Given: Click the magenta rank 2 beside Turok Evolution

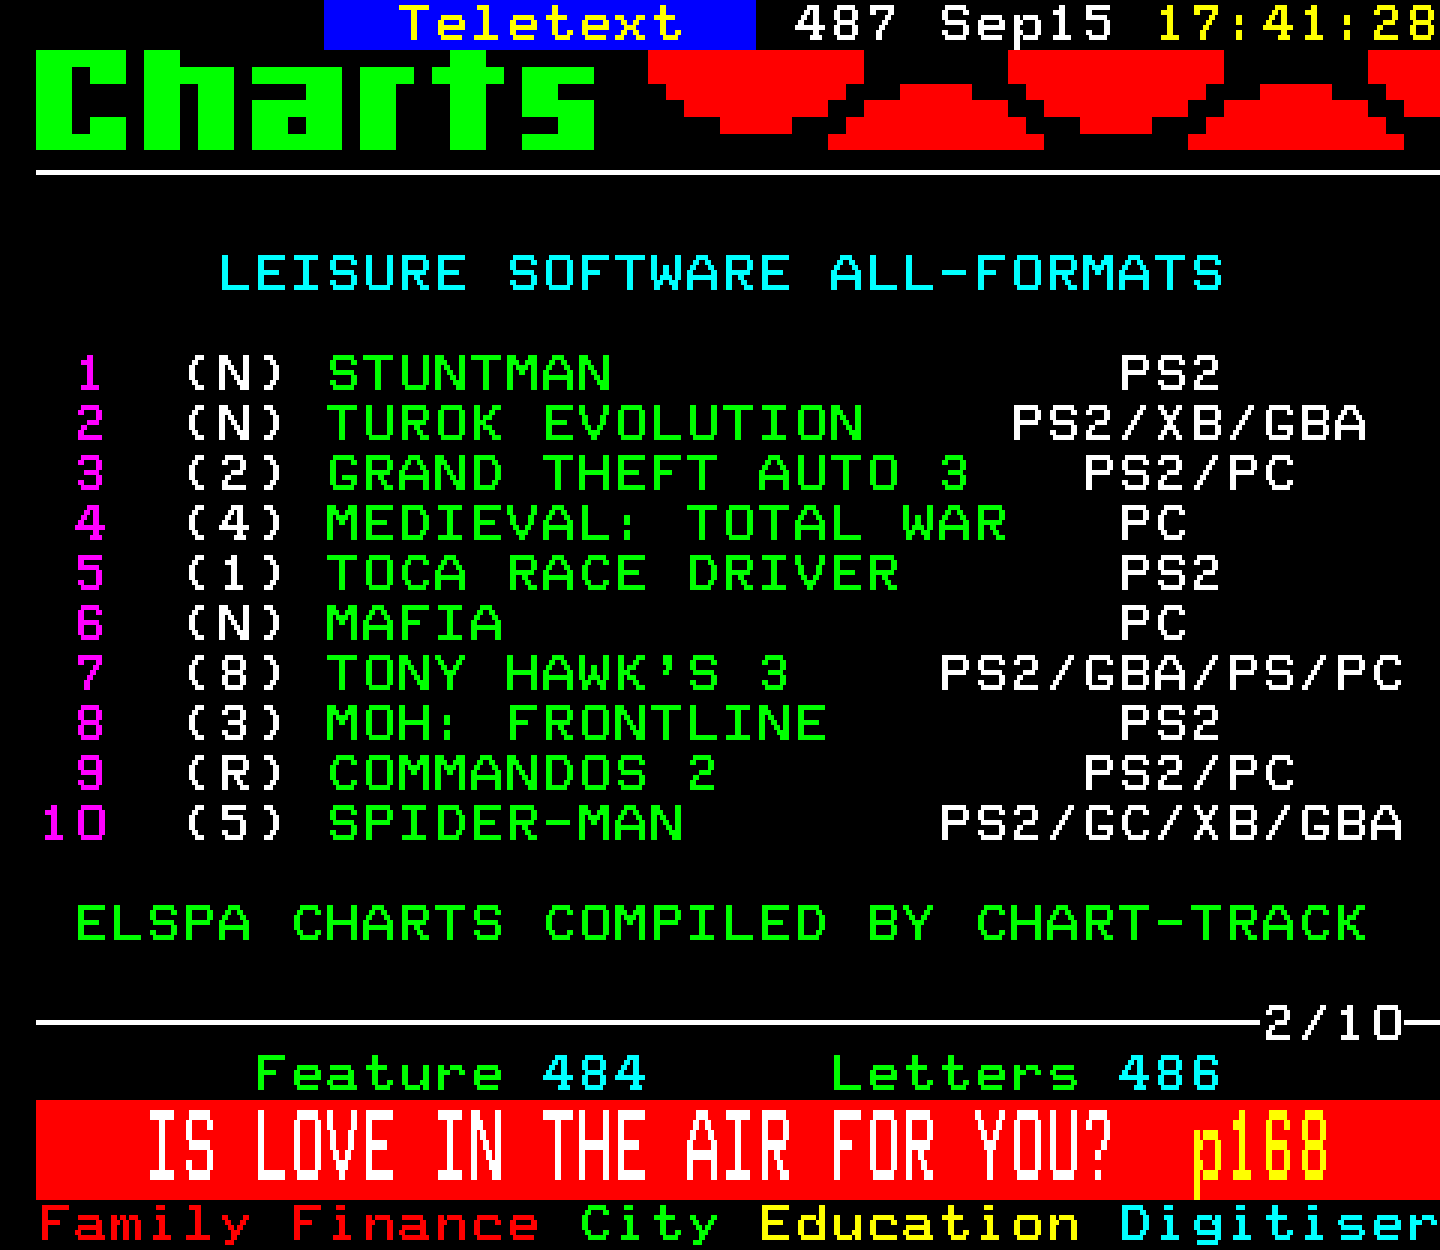Looking at the screenshot, I should click(90, 424).
